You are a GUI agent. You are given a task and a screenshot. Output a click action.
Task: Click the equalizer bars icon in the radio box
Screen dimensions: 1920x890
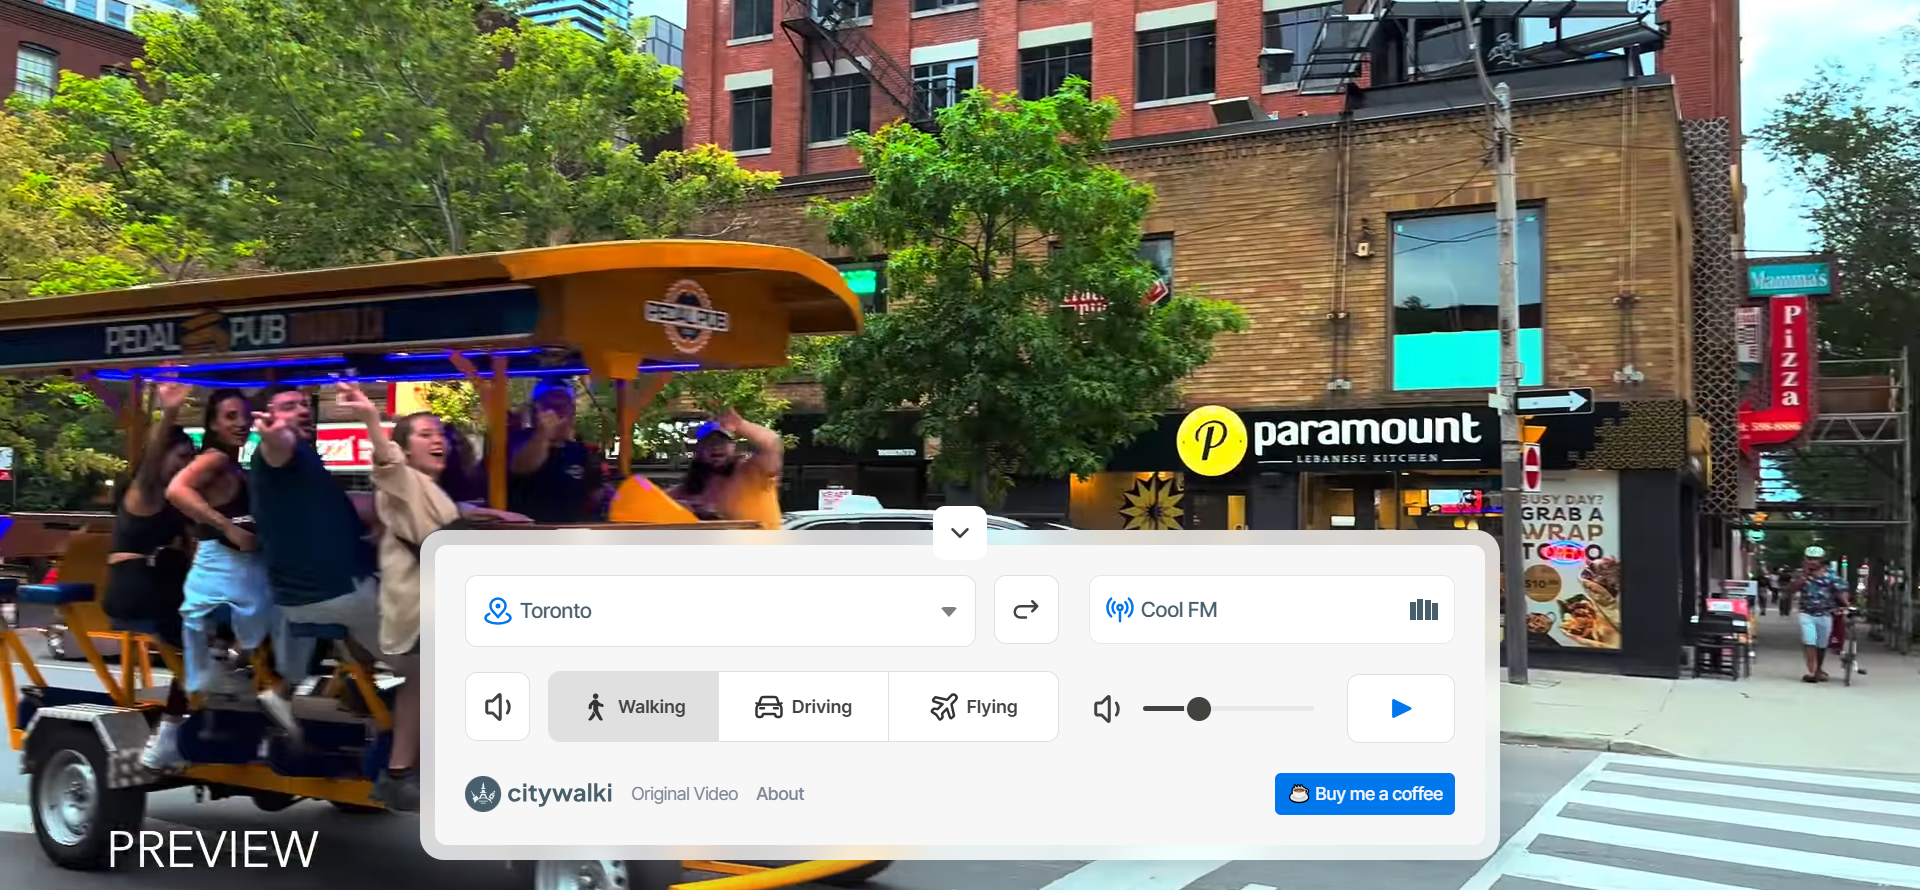[x=1423, y=609]
